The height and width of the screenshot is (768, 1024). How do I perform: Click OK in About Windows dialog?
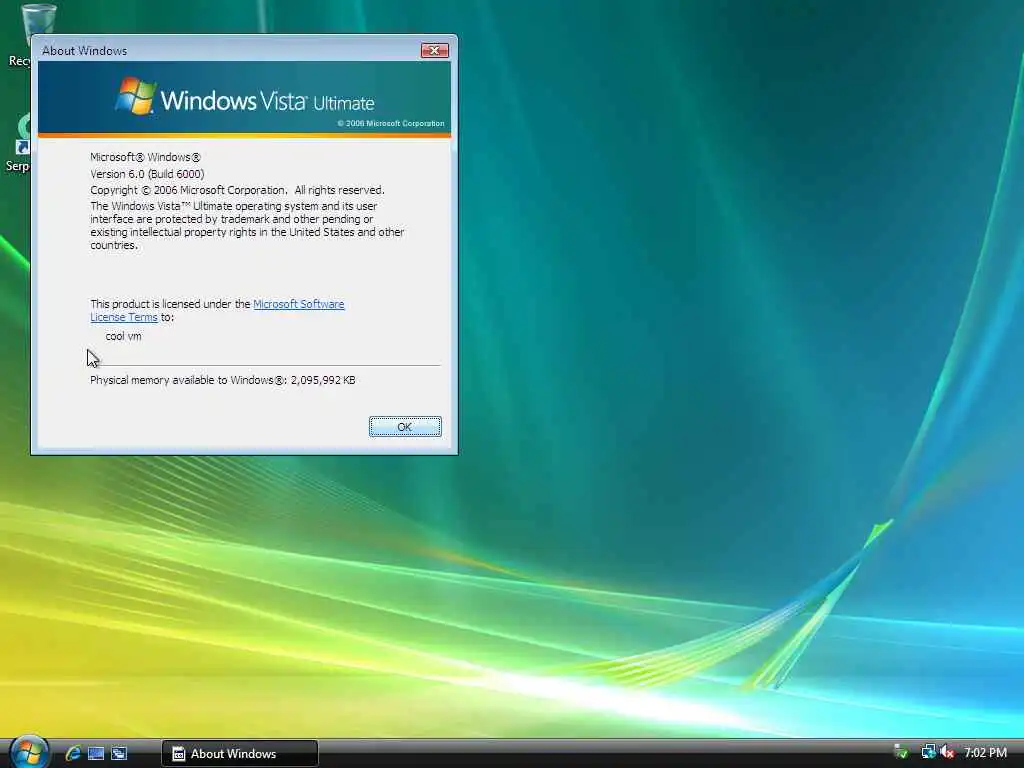(405, 426)
